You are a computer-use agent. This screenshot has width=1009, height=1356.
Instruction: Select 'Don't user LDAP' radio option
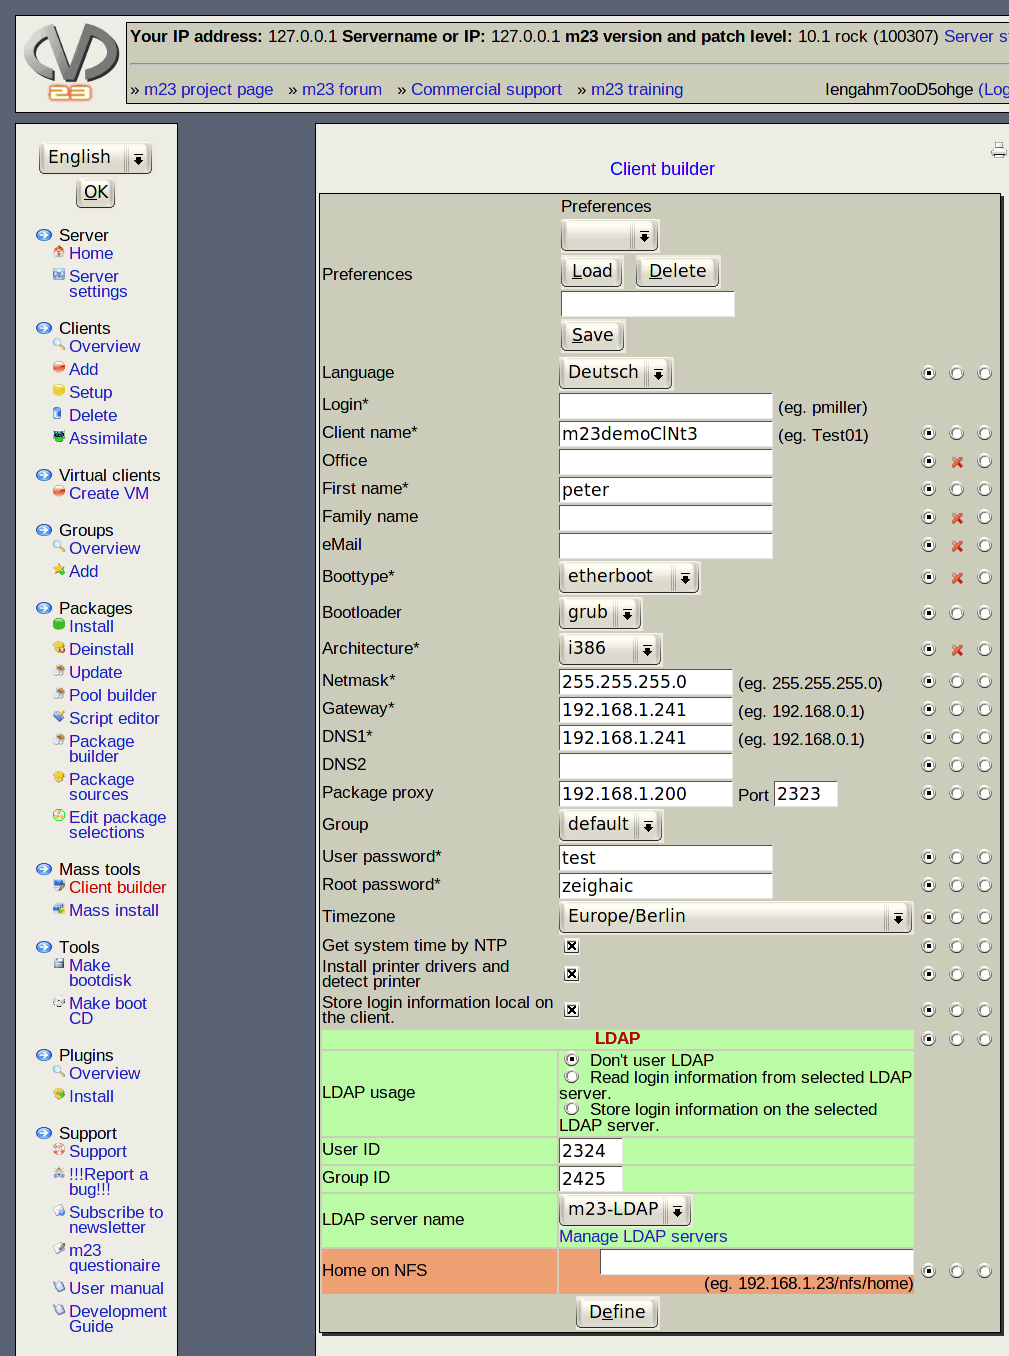[572, 1059]
